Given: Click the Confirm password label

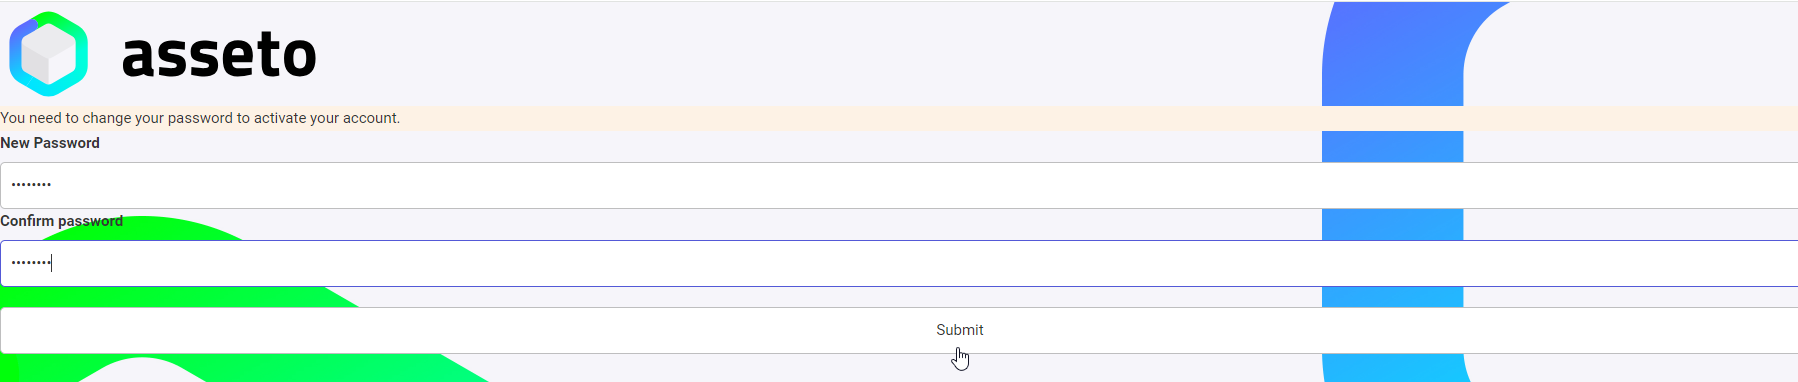Looking at the screenshot, I should [62, 221].
